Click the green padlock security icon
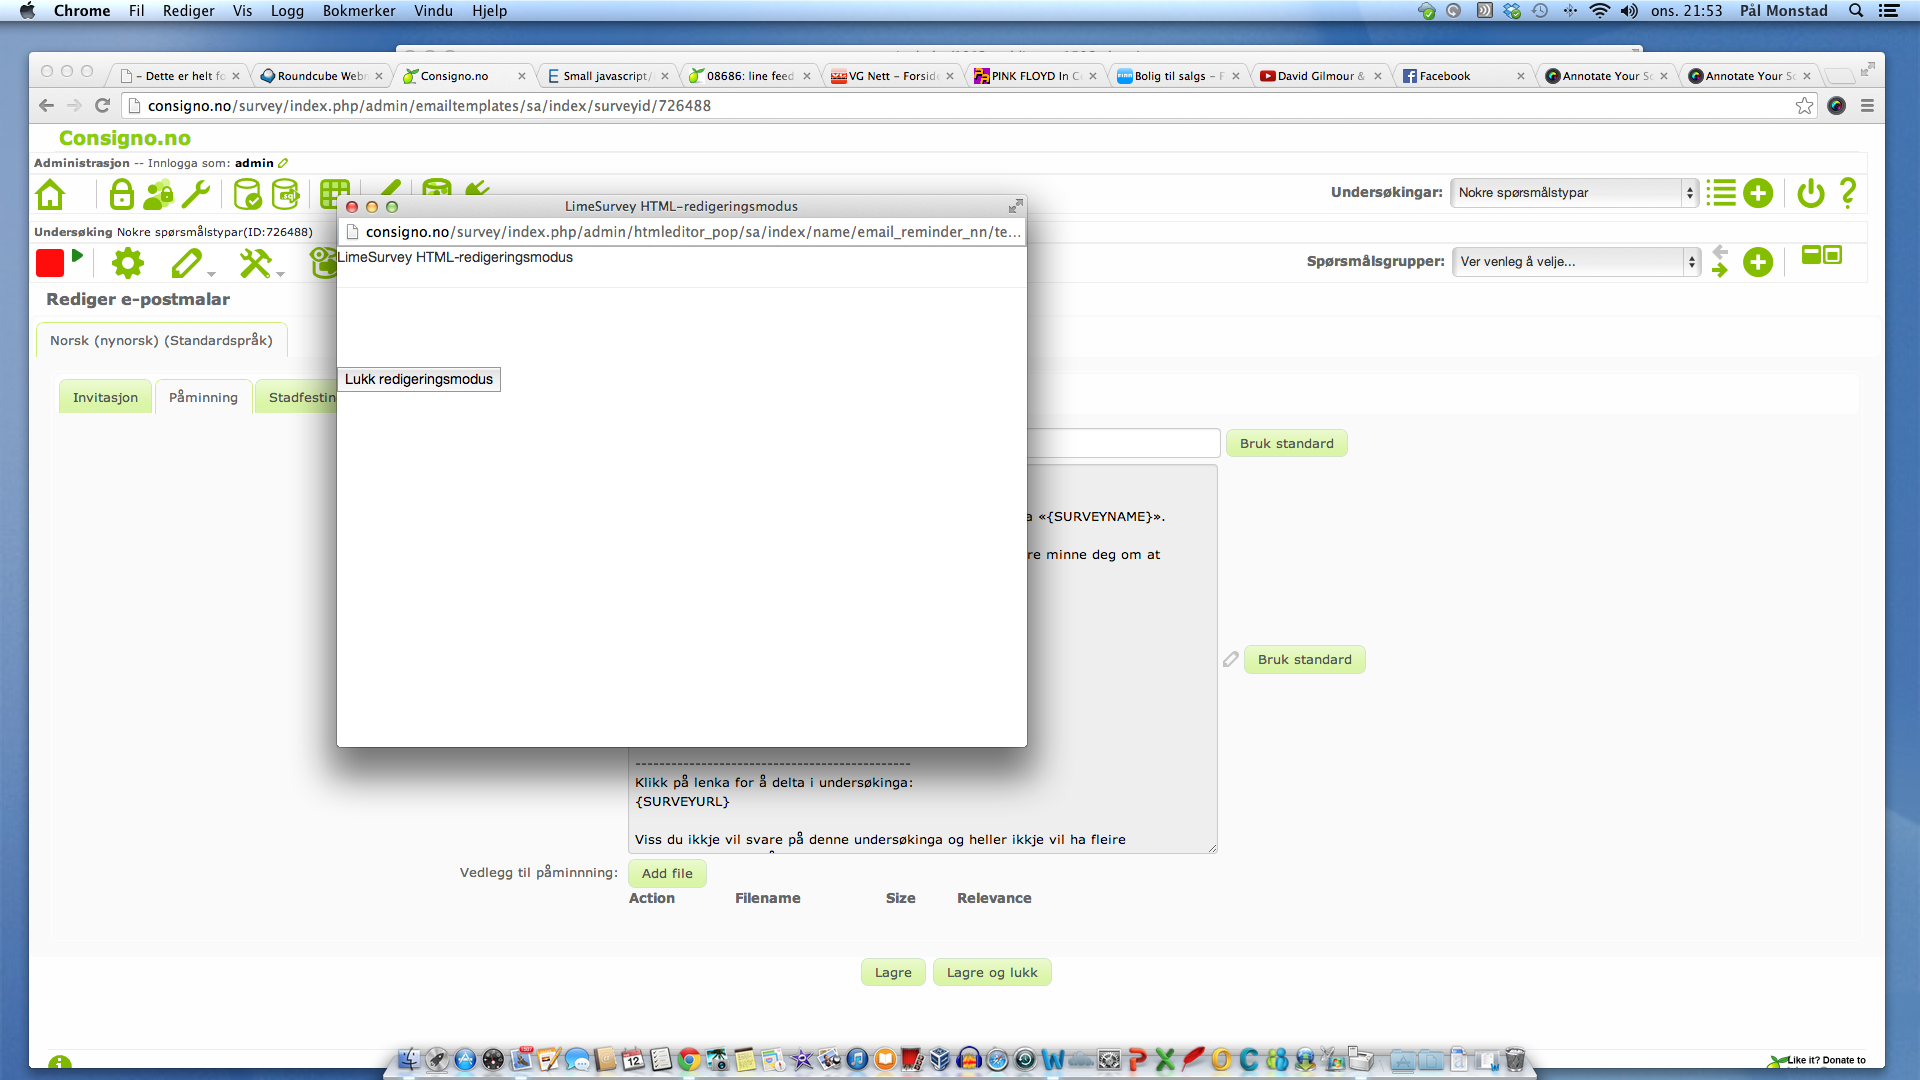Image resolution: width=1920 pixels, height=1080 pixels. pos(121,194)
